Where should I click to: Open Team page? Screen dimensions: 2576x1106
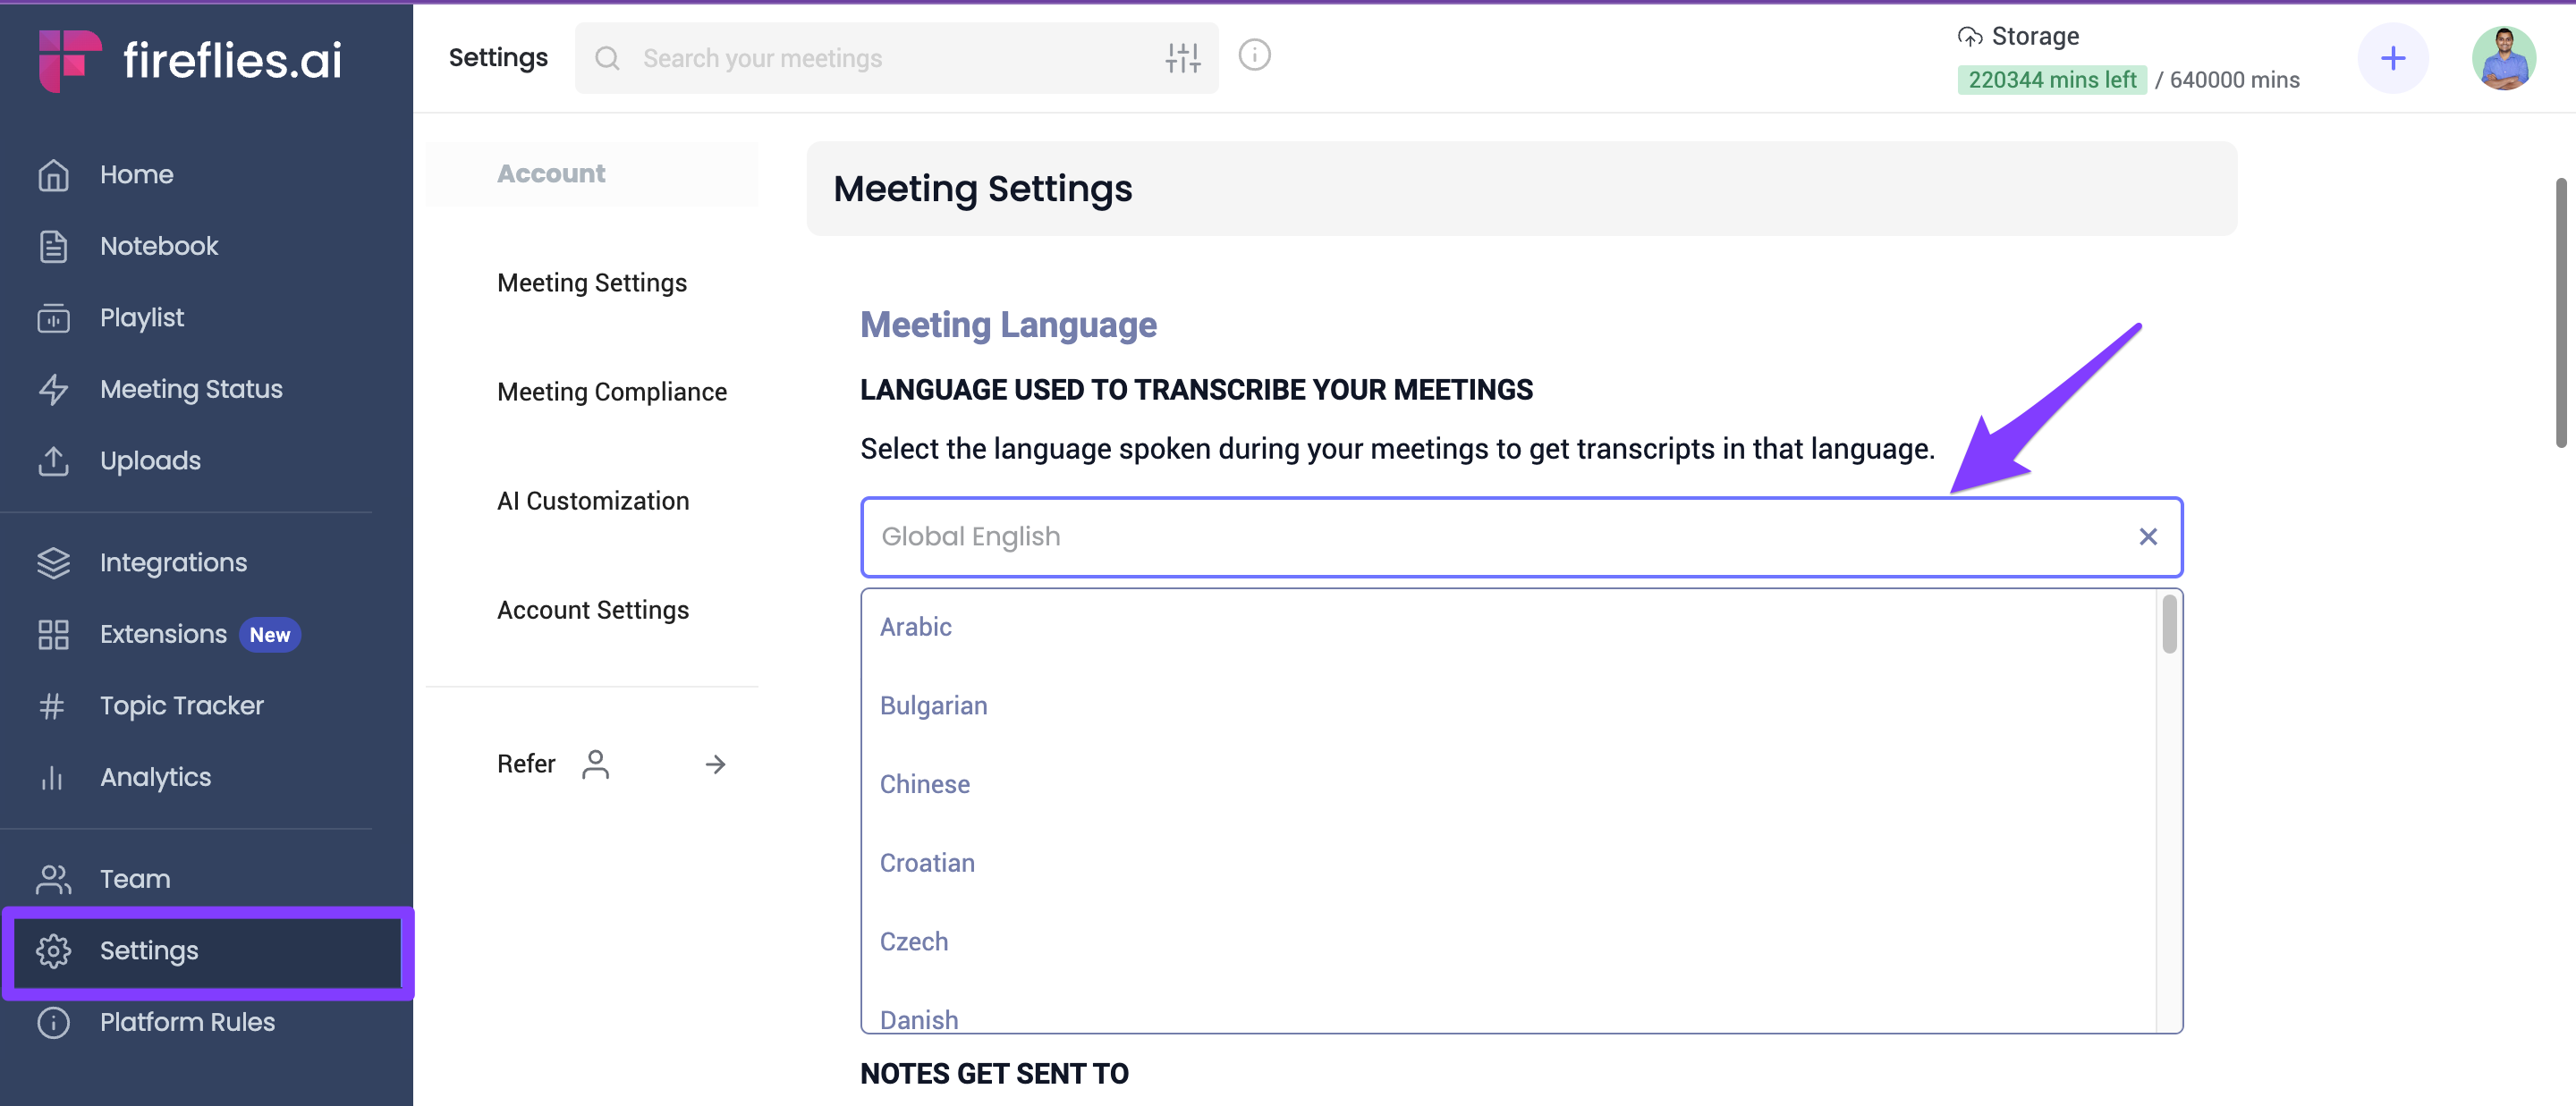[135, 879]
